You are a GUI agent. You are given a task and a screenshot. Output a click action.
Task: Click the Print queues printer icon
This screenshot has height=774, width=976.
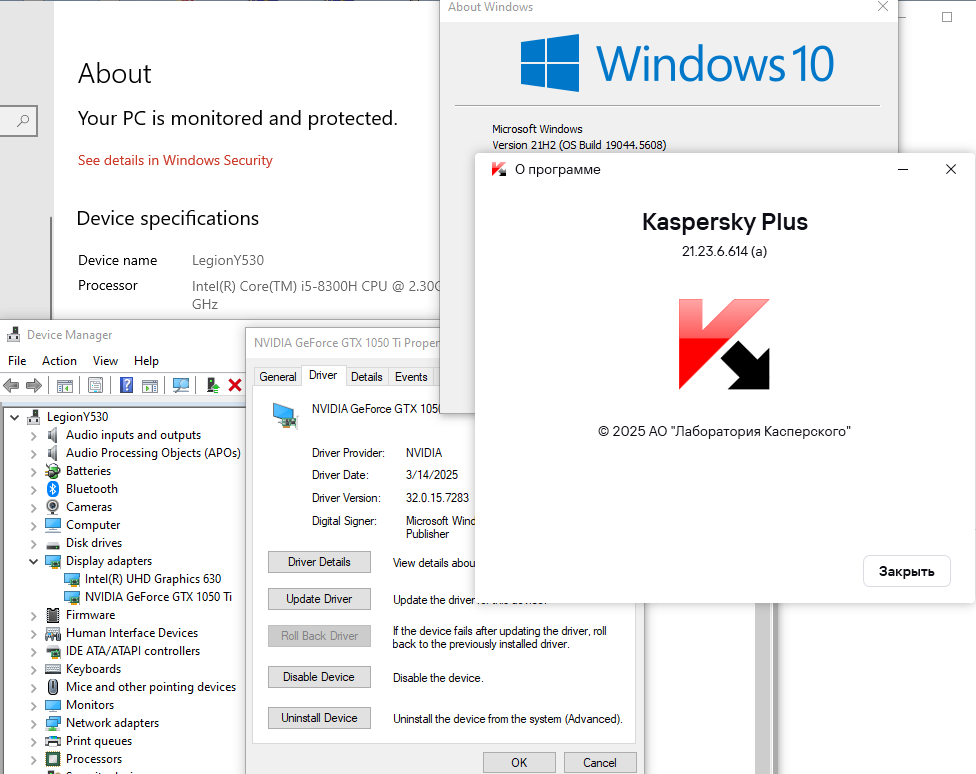point(53,742)
